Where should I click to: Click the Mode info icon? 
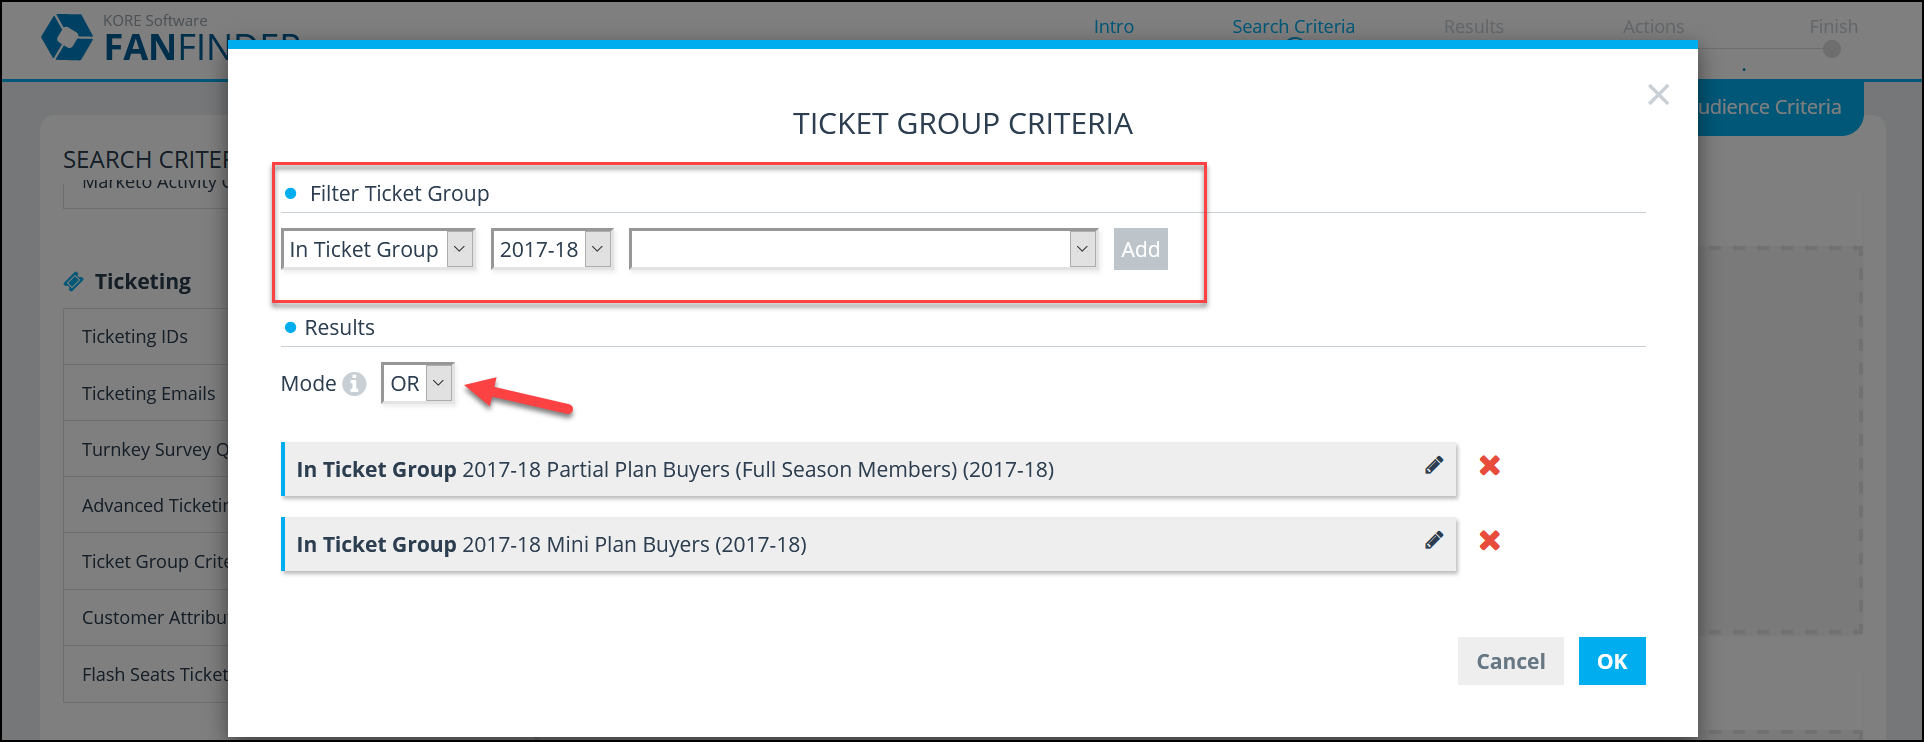[x=354, y=384]
